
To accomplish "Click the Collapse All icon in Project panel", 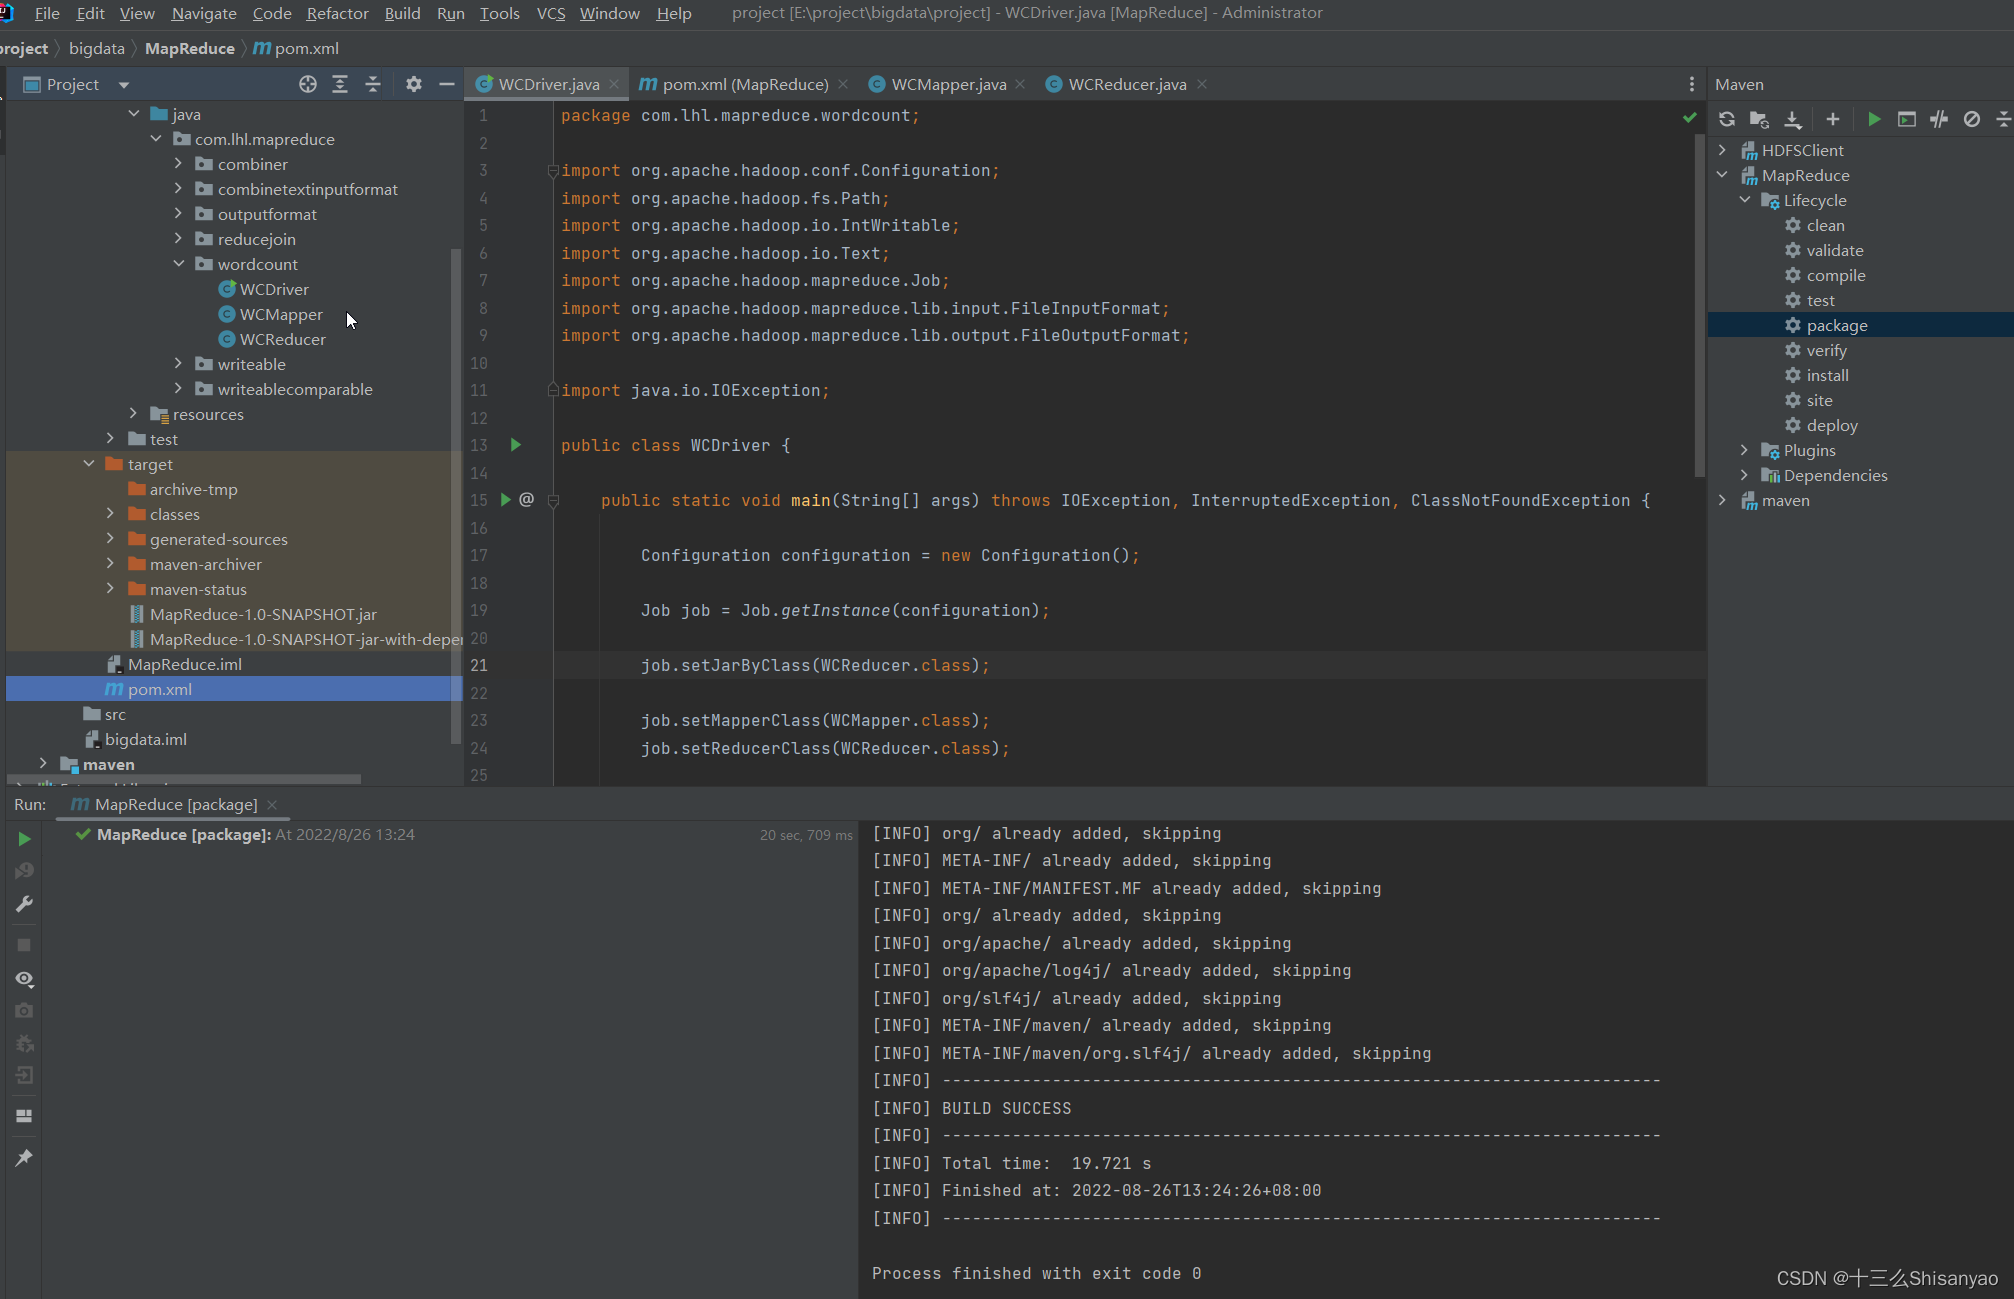I will pos(373,84).
